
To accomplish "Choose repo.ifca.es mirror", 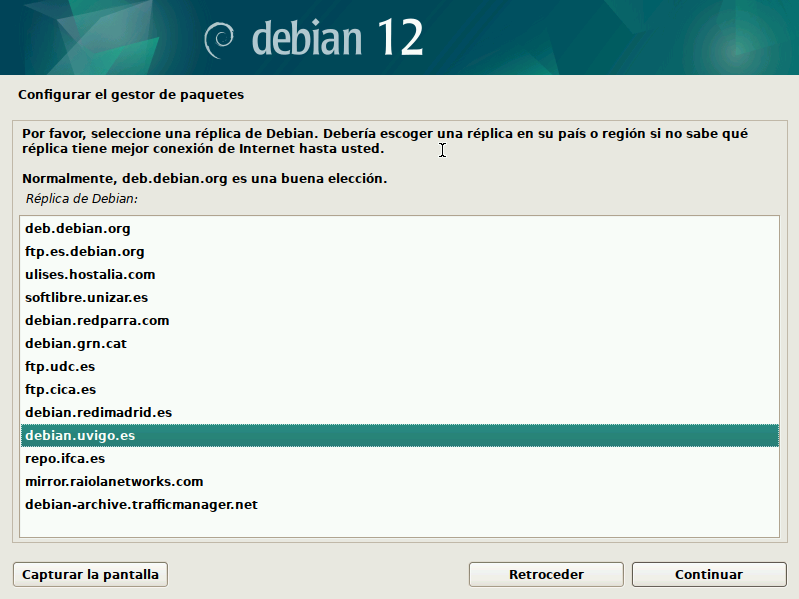I will point(65,459).
